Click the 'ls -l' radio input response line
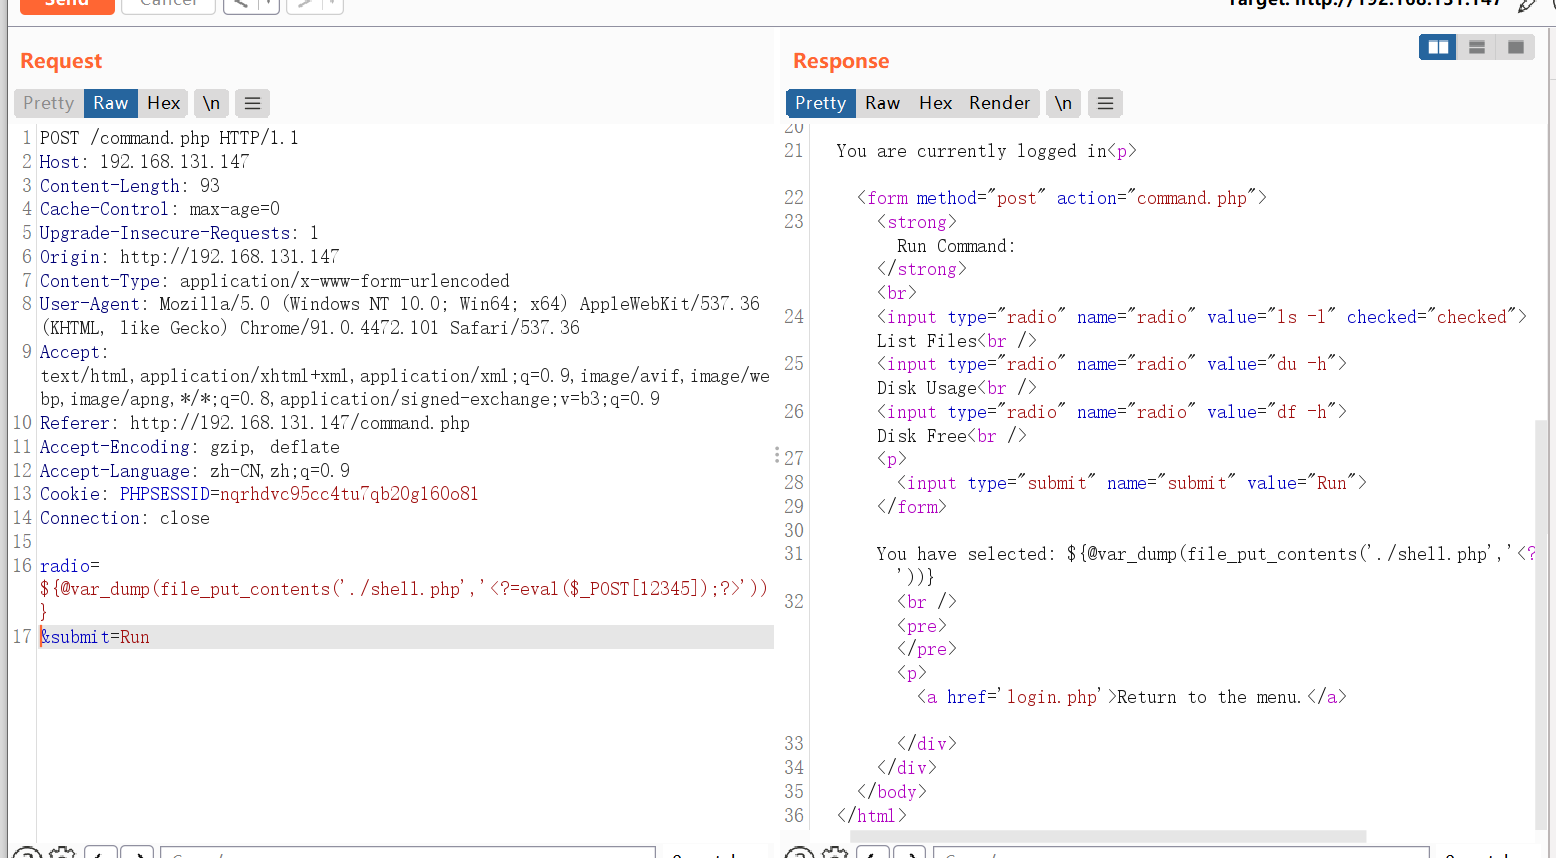 [1201, 317]
